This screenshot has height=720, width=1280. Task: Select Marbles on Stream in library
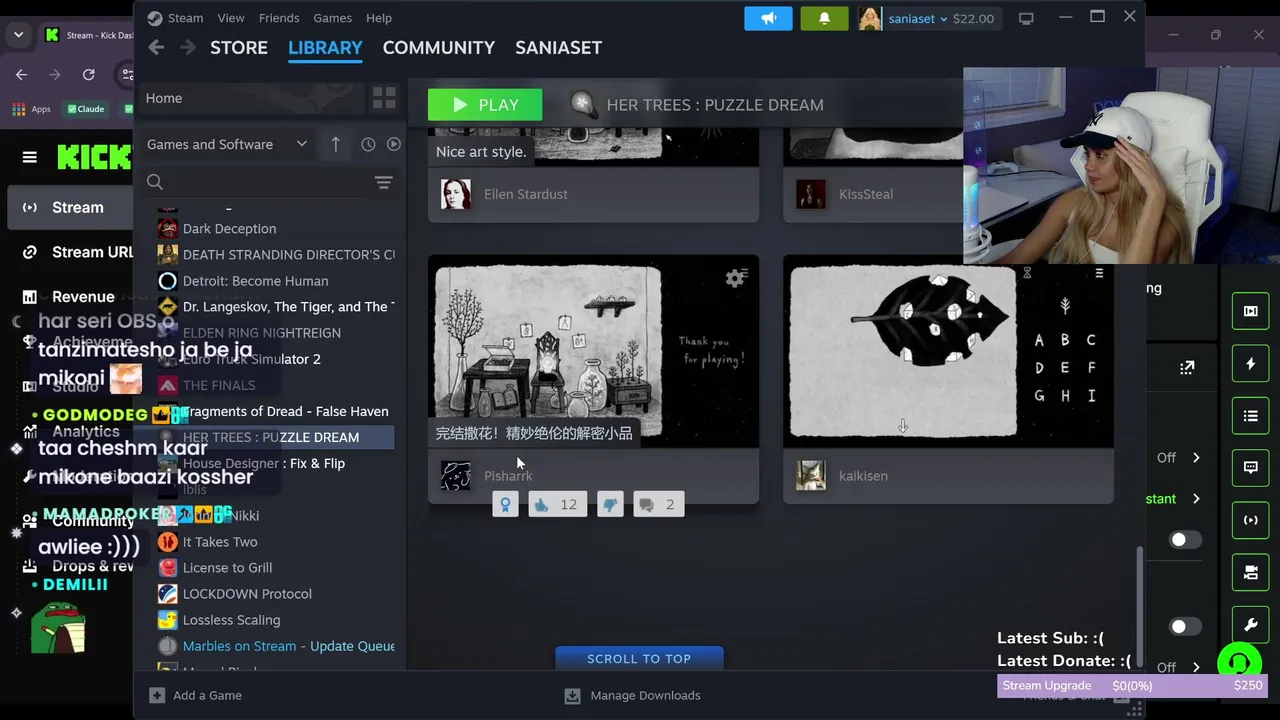click(x=275, y=646)
